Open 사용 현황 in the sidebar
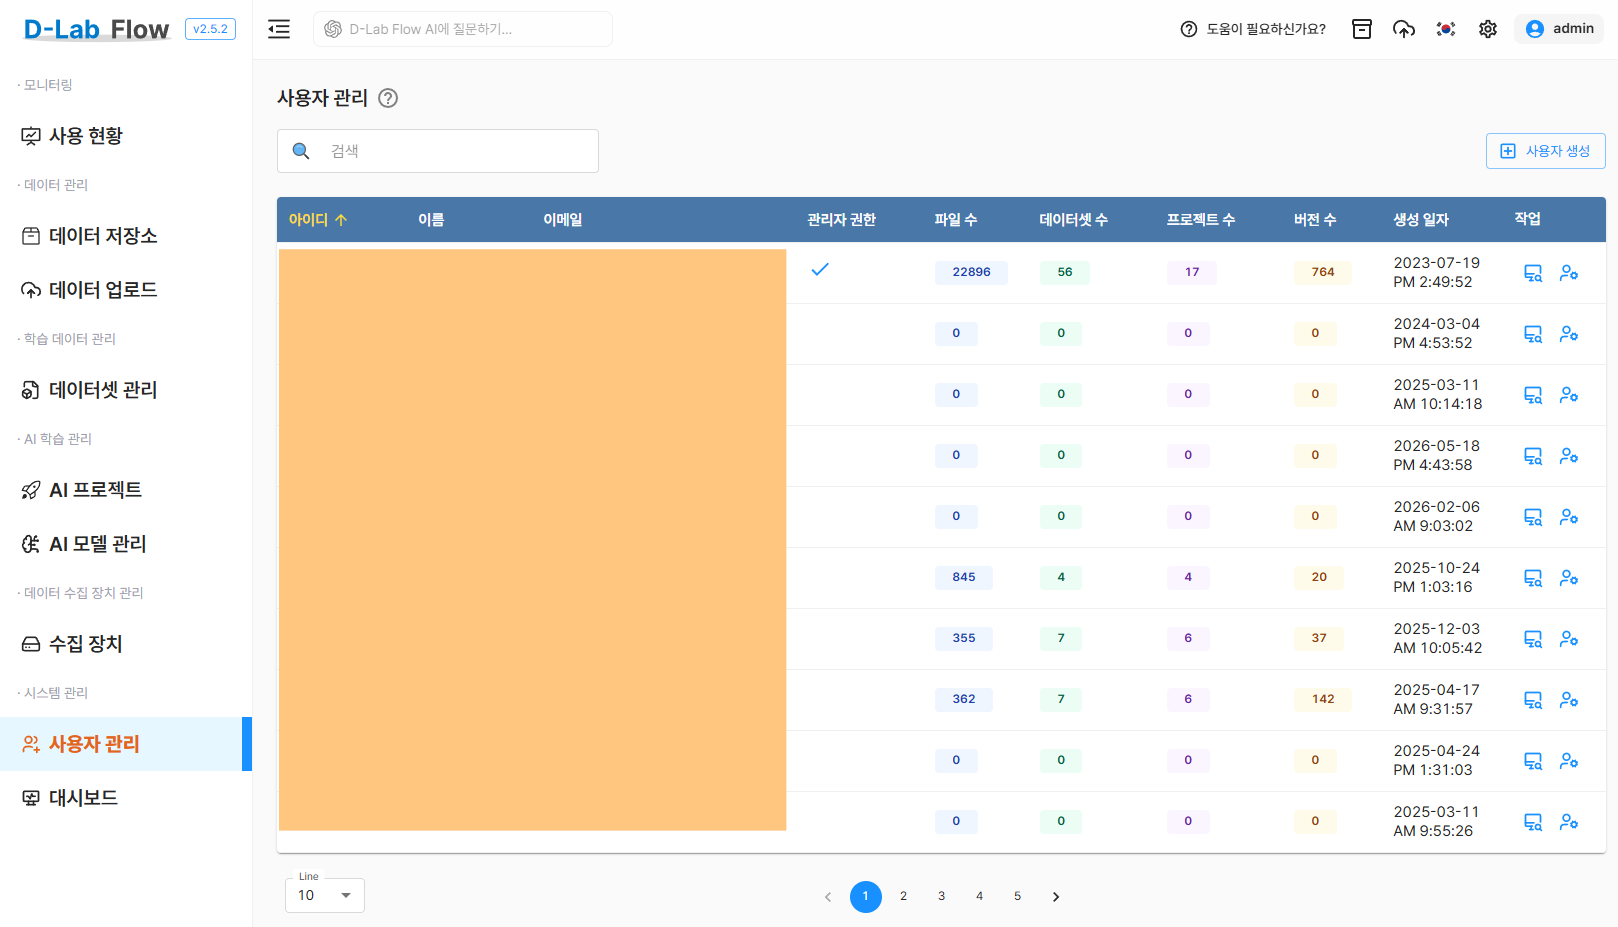Screen dimensions: 1618x927 point(126,136)
